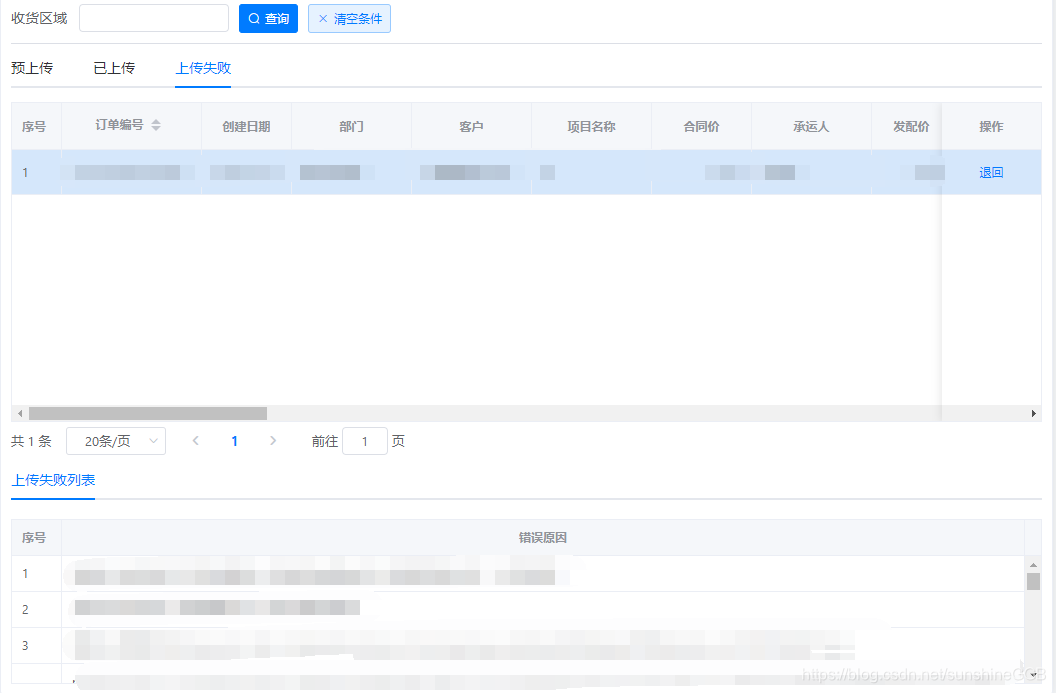Click the 查询 search button
Viewport: 1056px width, 693px height.
(268, 19)
